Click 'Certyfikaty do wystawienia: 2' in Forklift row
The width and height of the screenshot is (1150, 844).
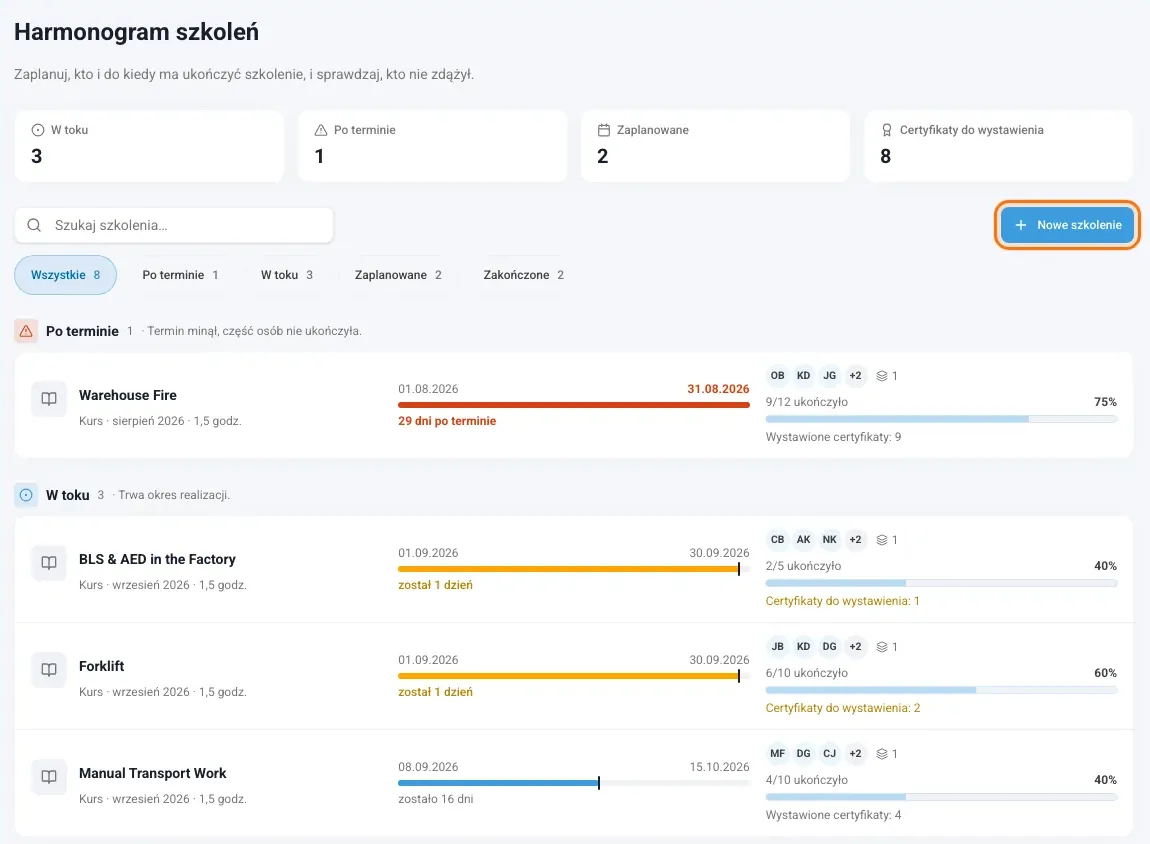pyautogui.click(x=843, y=708)
